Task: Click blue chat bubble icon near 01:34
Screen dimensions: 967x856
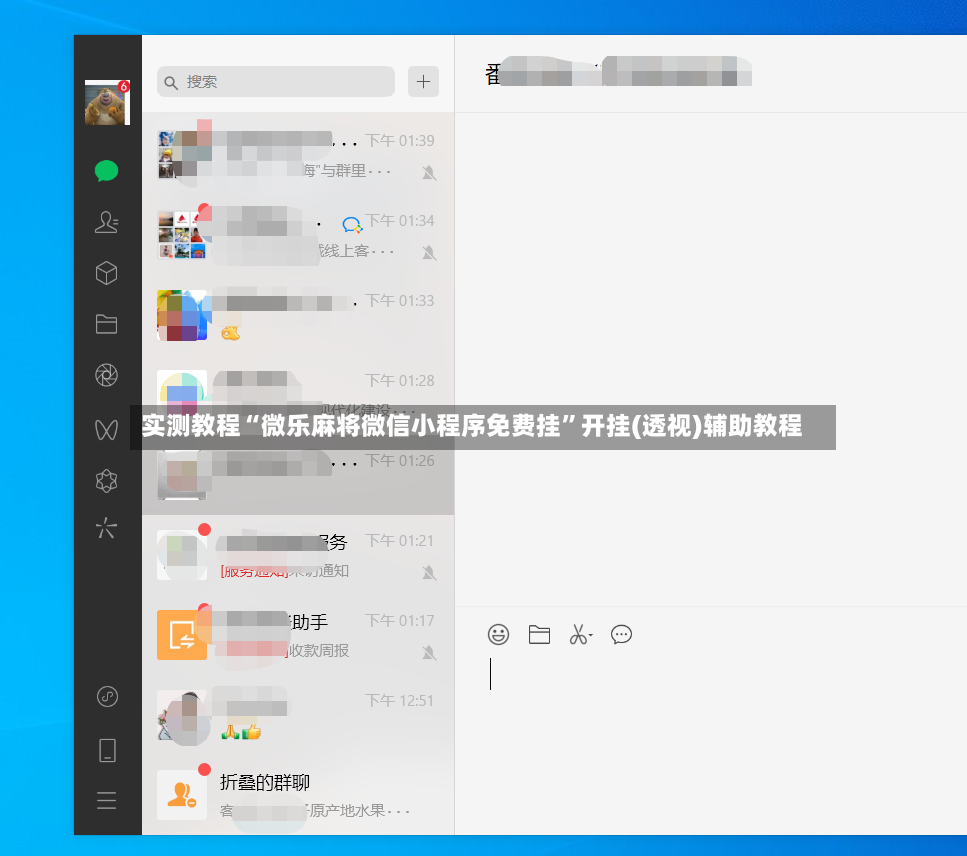Action: pyautogui.click(x=352, y=225)
